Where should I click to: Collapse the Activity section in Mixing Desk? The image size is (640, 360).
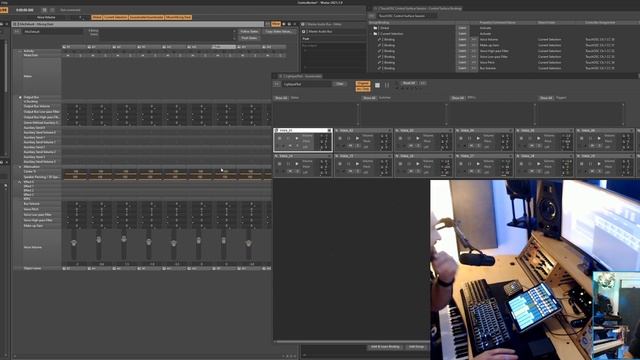[20, 51]
